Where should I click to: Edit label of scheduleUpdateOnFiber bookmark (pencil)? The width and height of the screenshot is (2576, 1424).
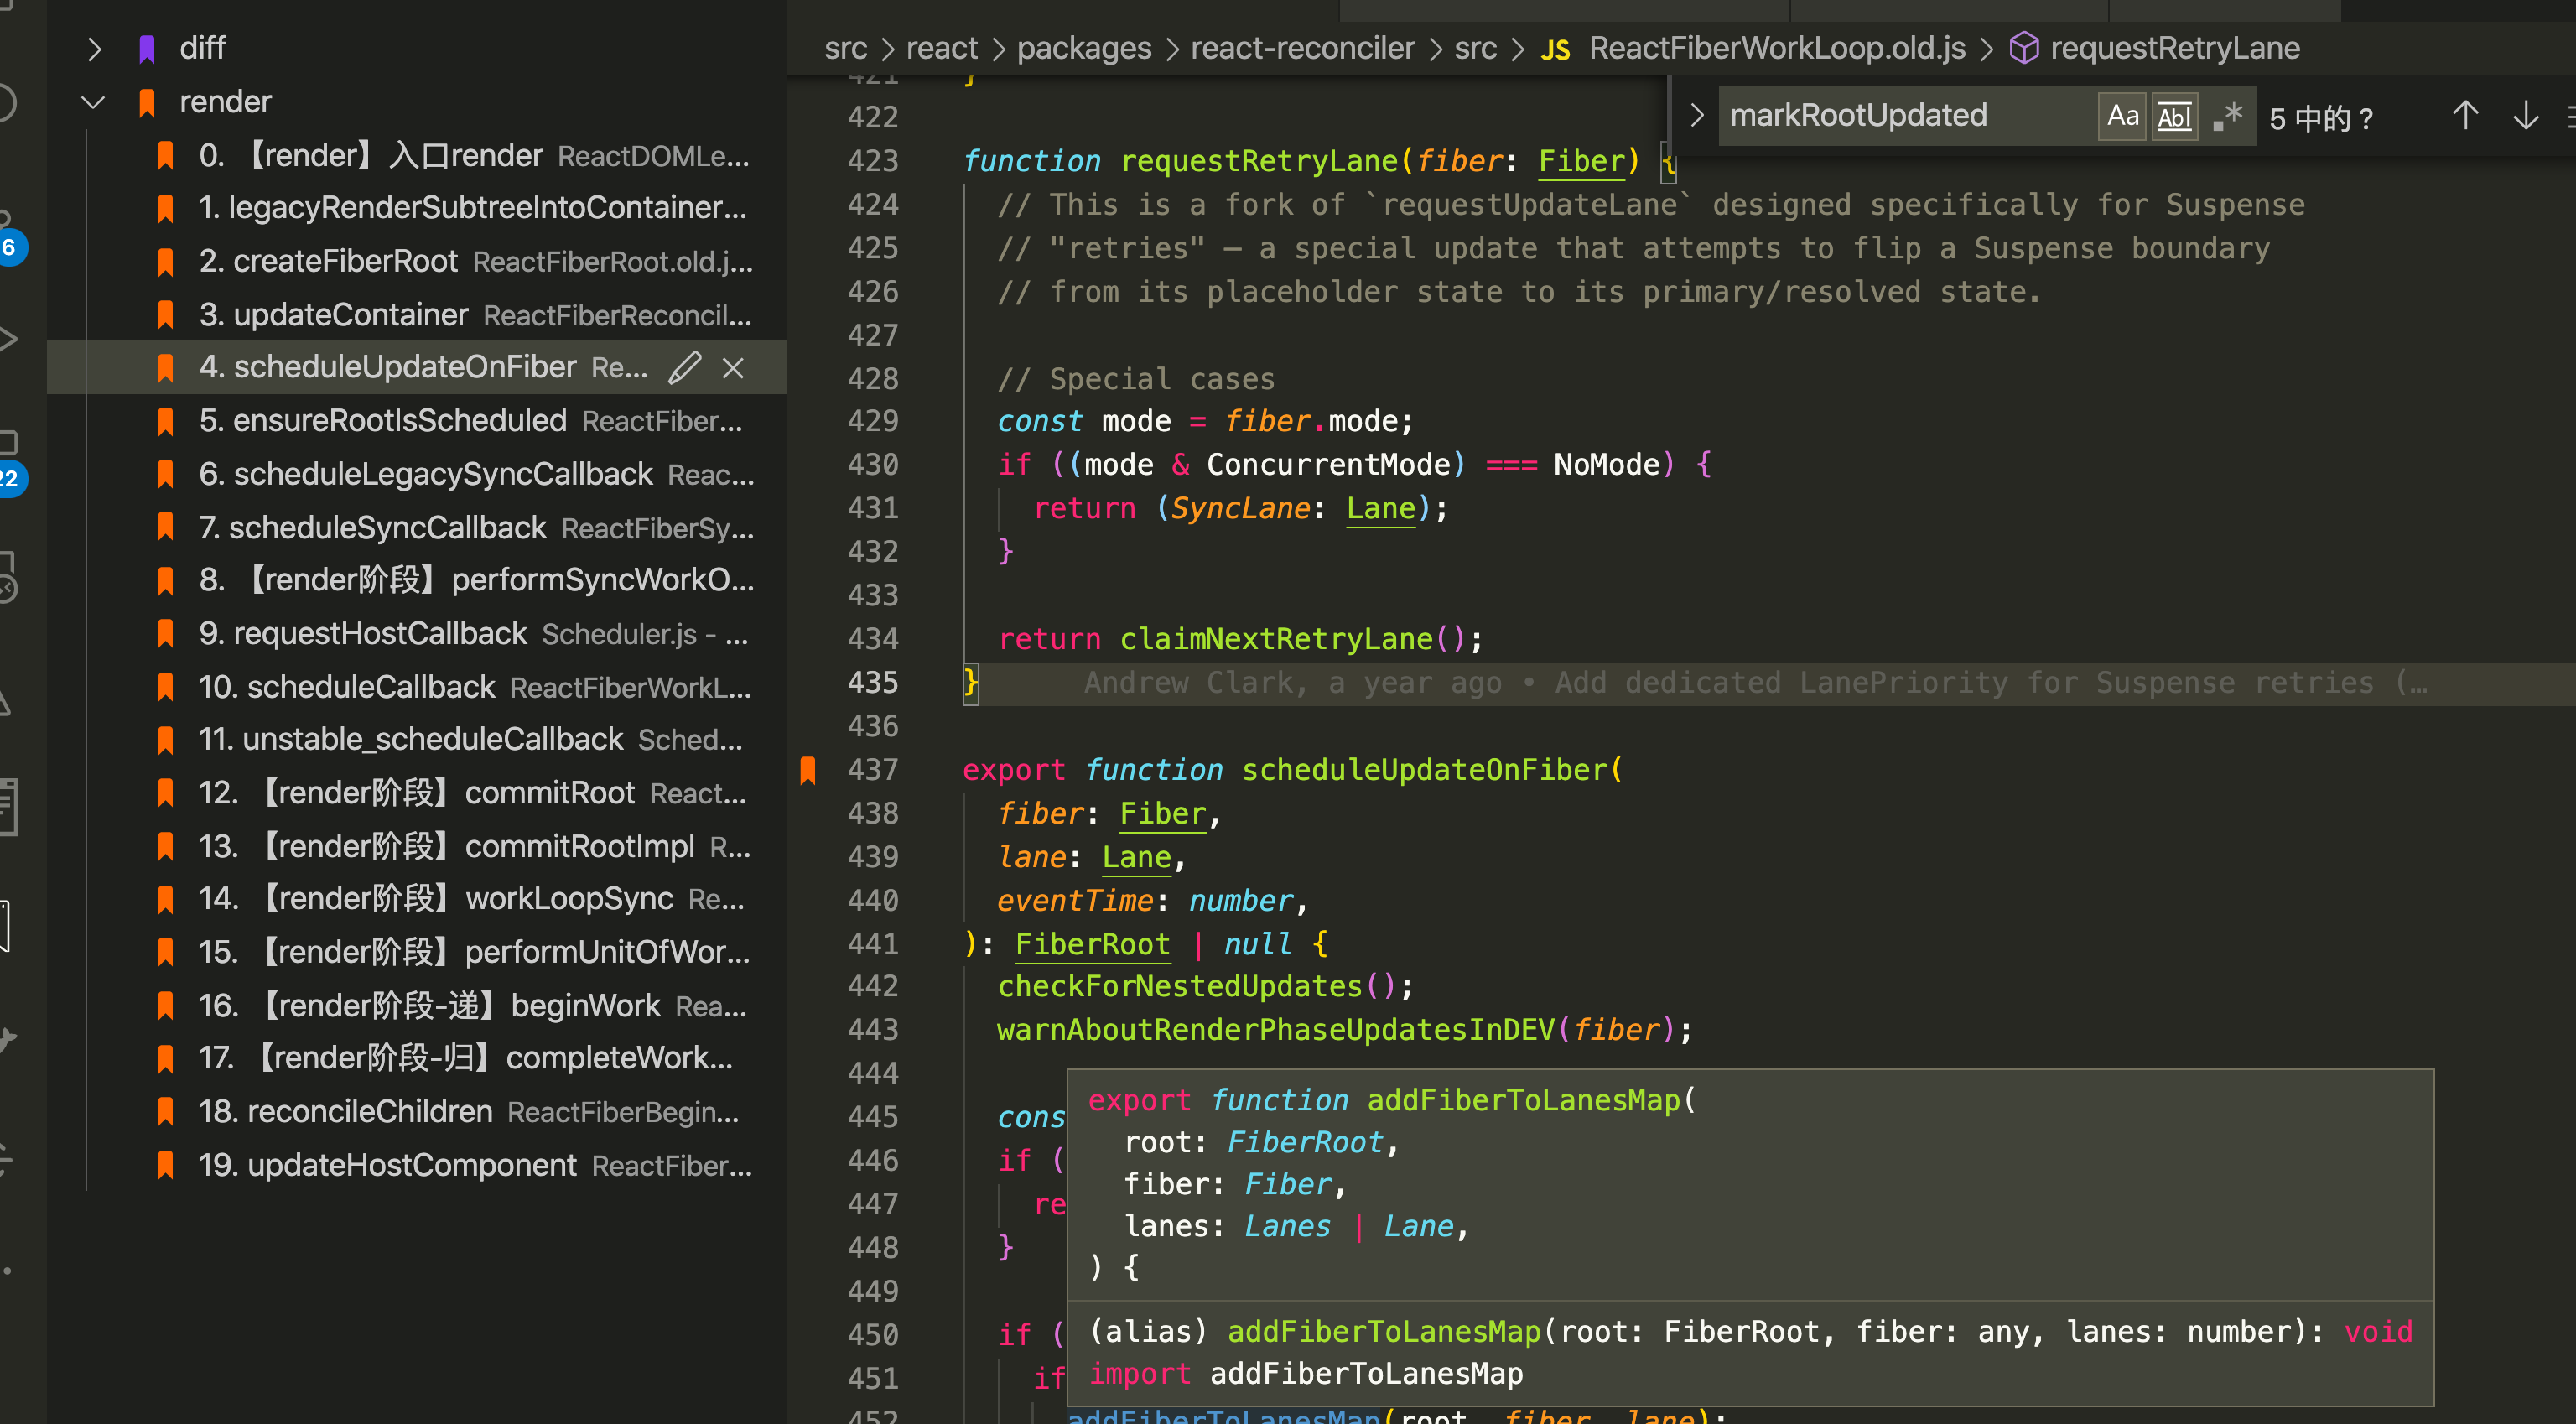[685, 367]
